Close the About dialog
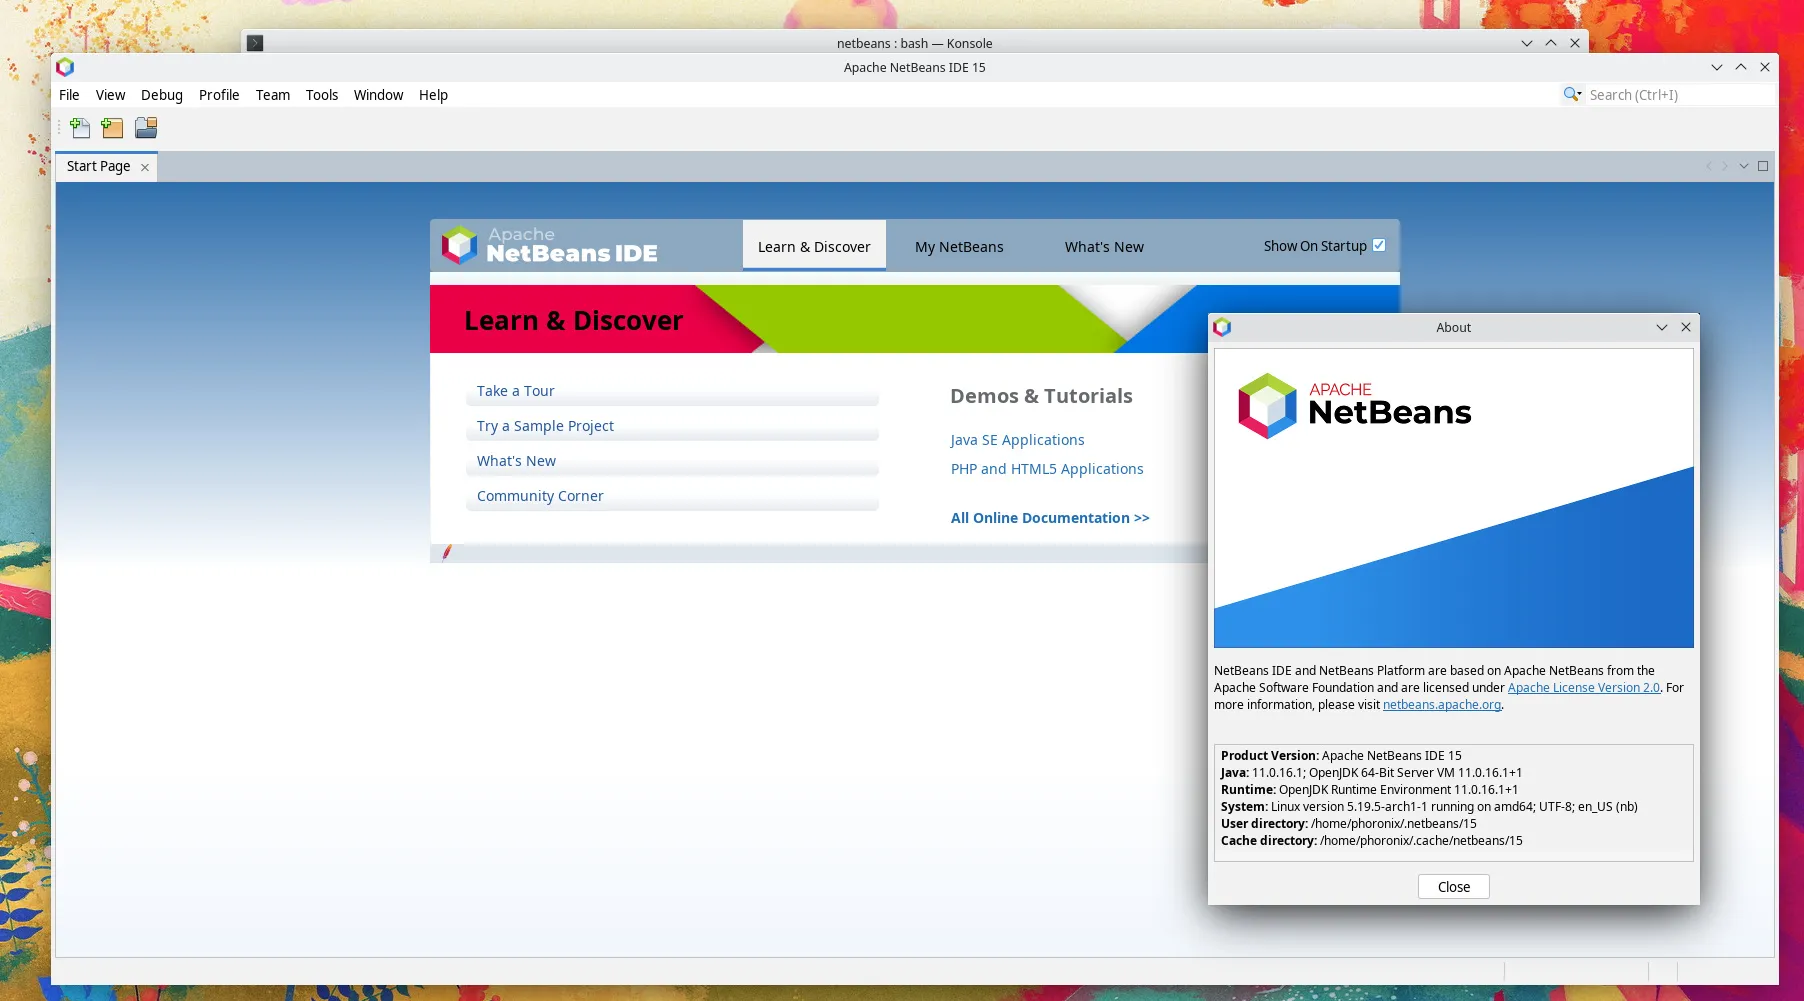This screenshot has width=1804, height=1001. tap(1452, 886)
